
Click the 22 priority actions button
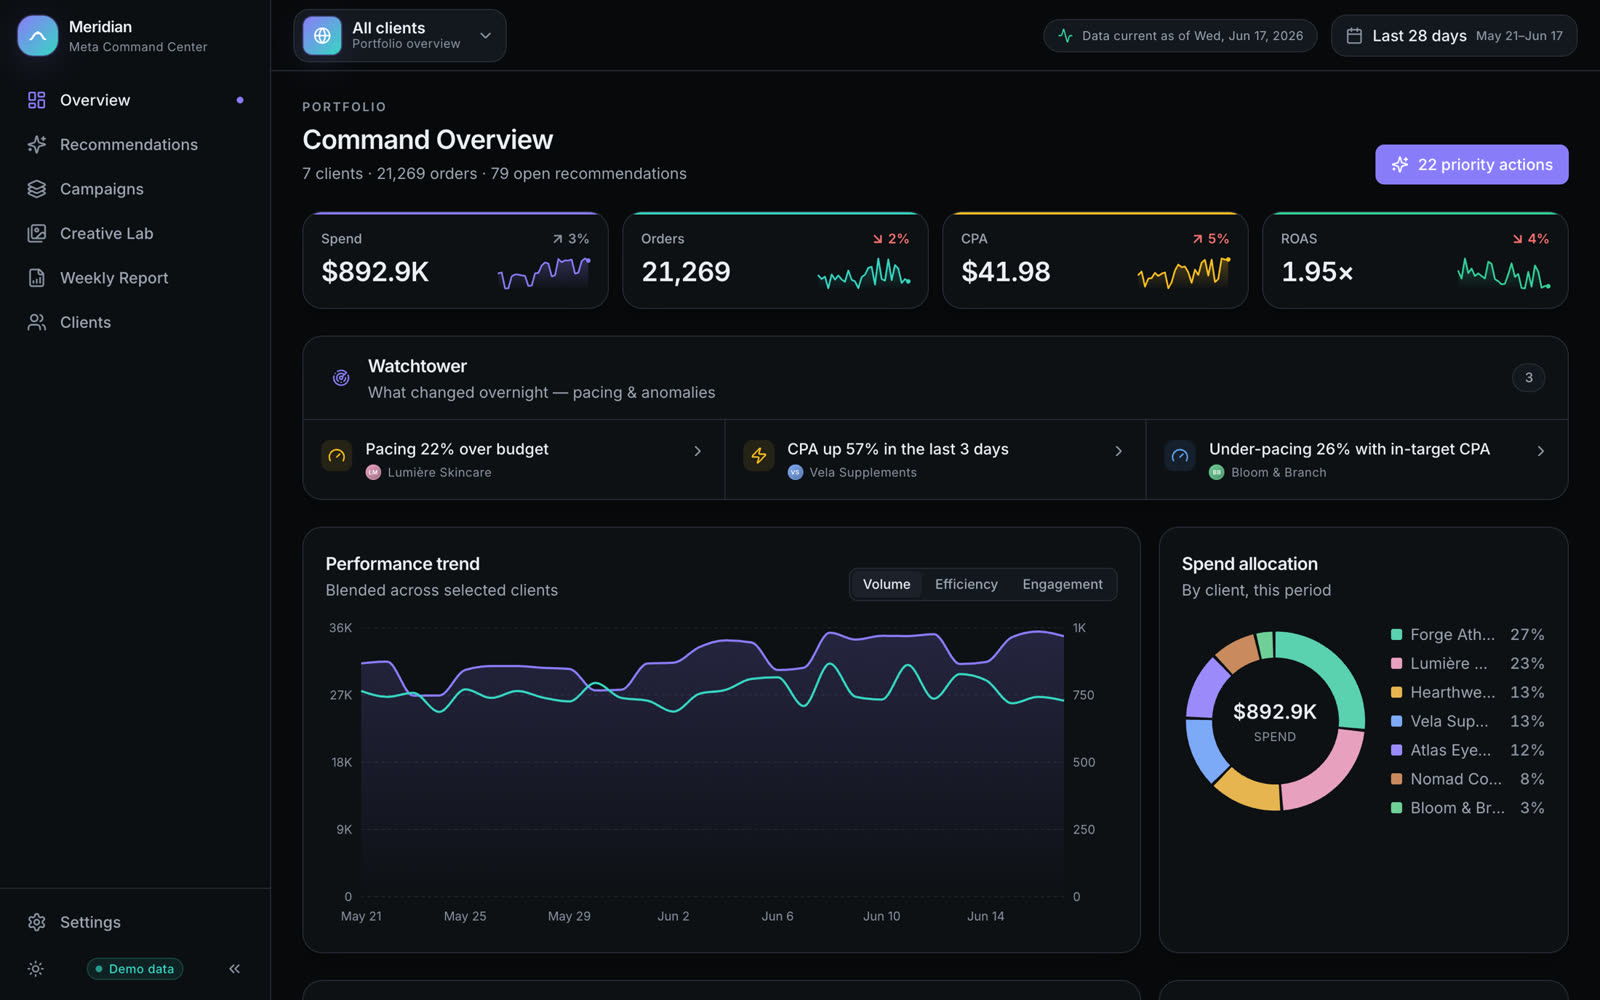(x=1472, y=165)
